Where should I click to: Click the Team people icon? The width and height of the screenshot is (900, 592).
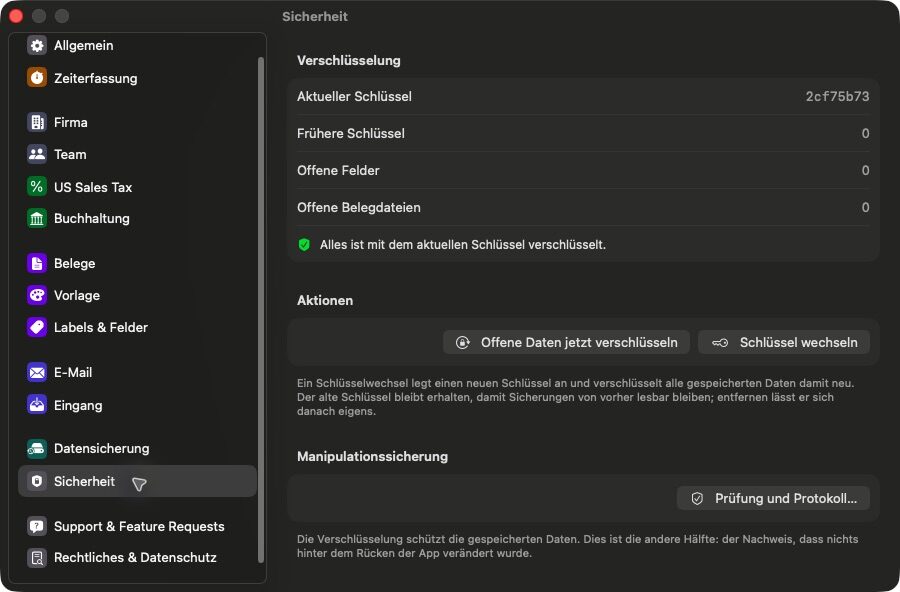37,154
